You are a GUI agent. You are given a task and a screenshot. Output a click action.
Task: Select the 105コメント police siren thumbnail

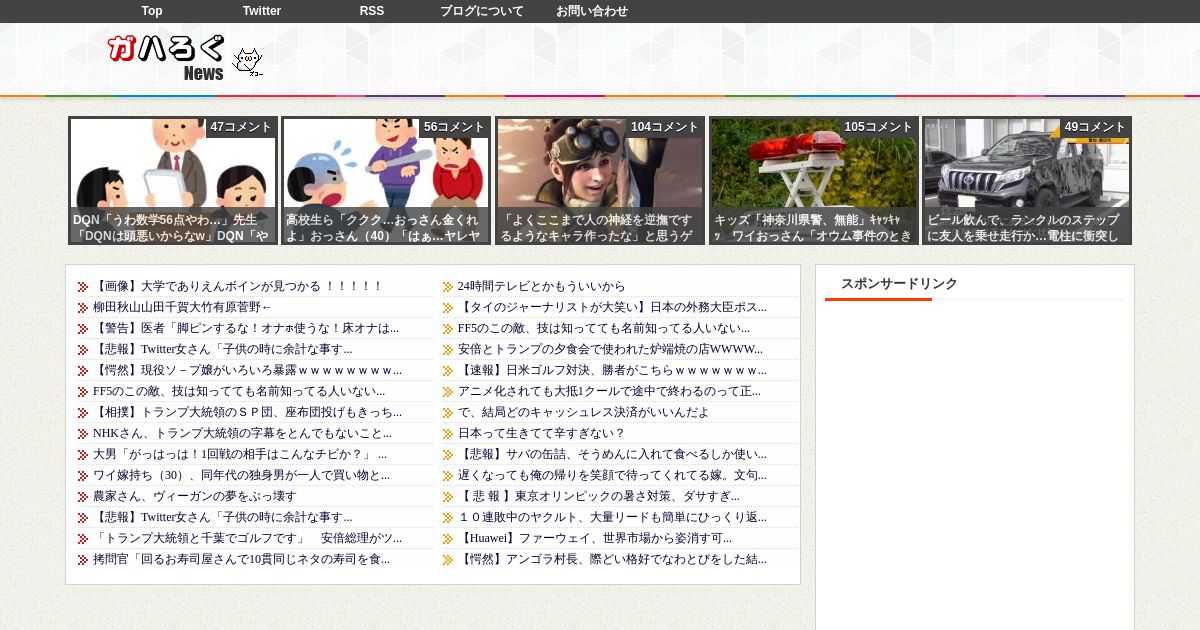click(x=813, y=180)
